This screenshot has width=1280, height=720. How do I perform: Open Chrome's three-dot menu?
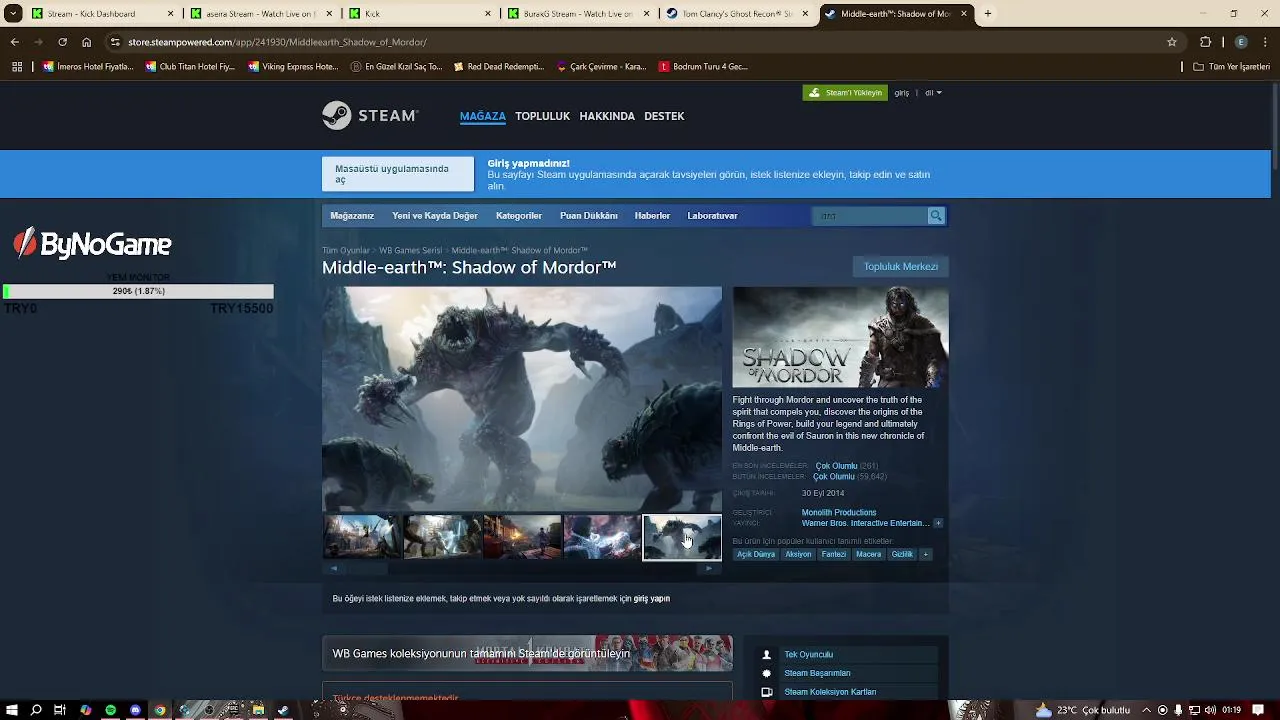tap(1265, 42)
